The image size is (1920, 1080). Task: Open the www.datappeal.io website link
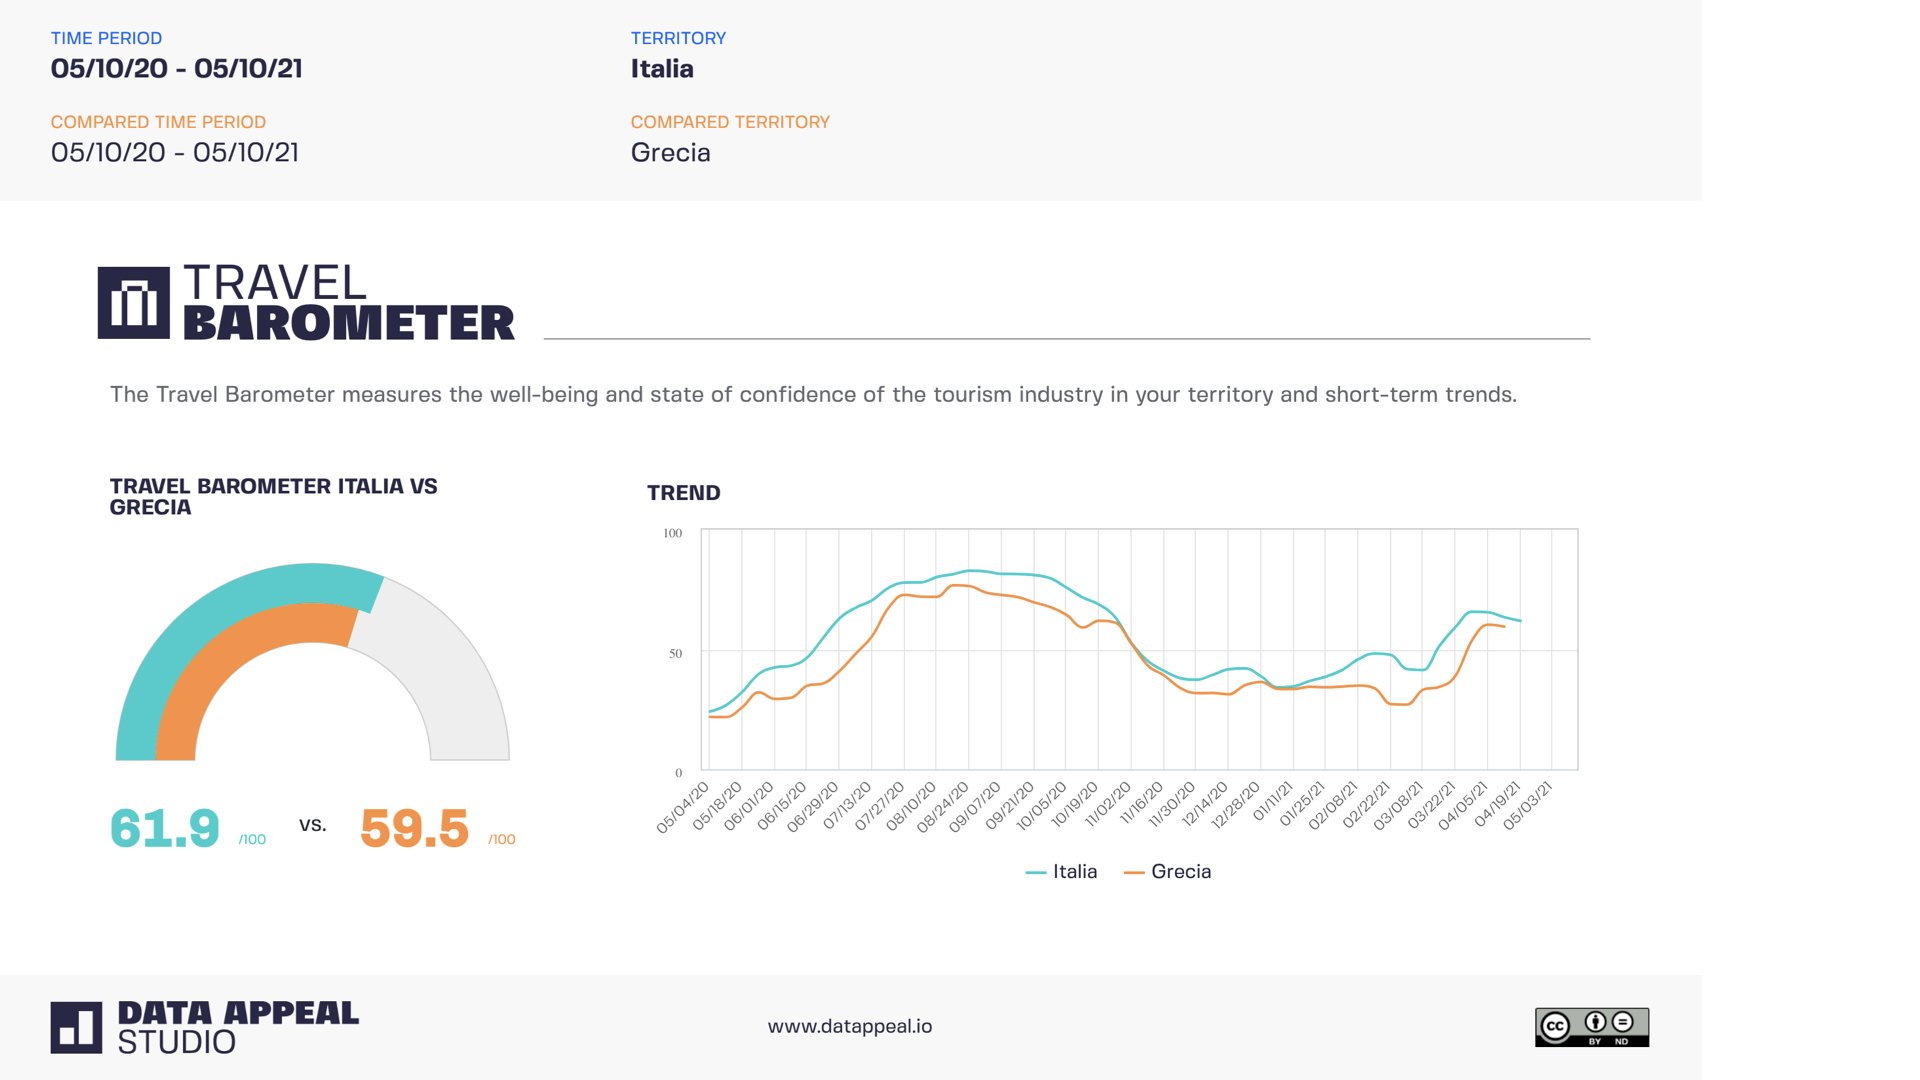(849, 1026)
